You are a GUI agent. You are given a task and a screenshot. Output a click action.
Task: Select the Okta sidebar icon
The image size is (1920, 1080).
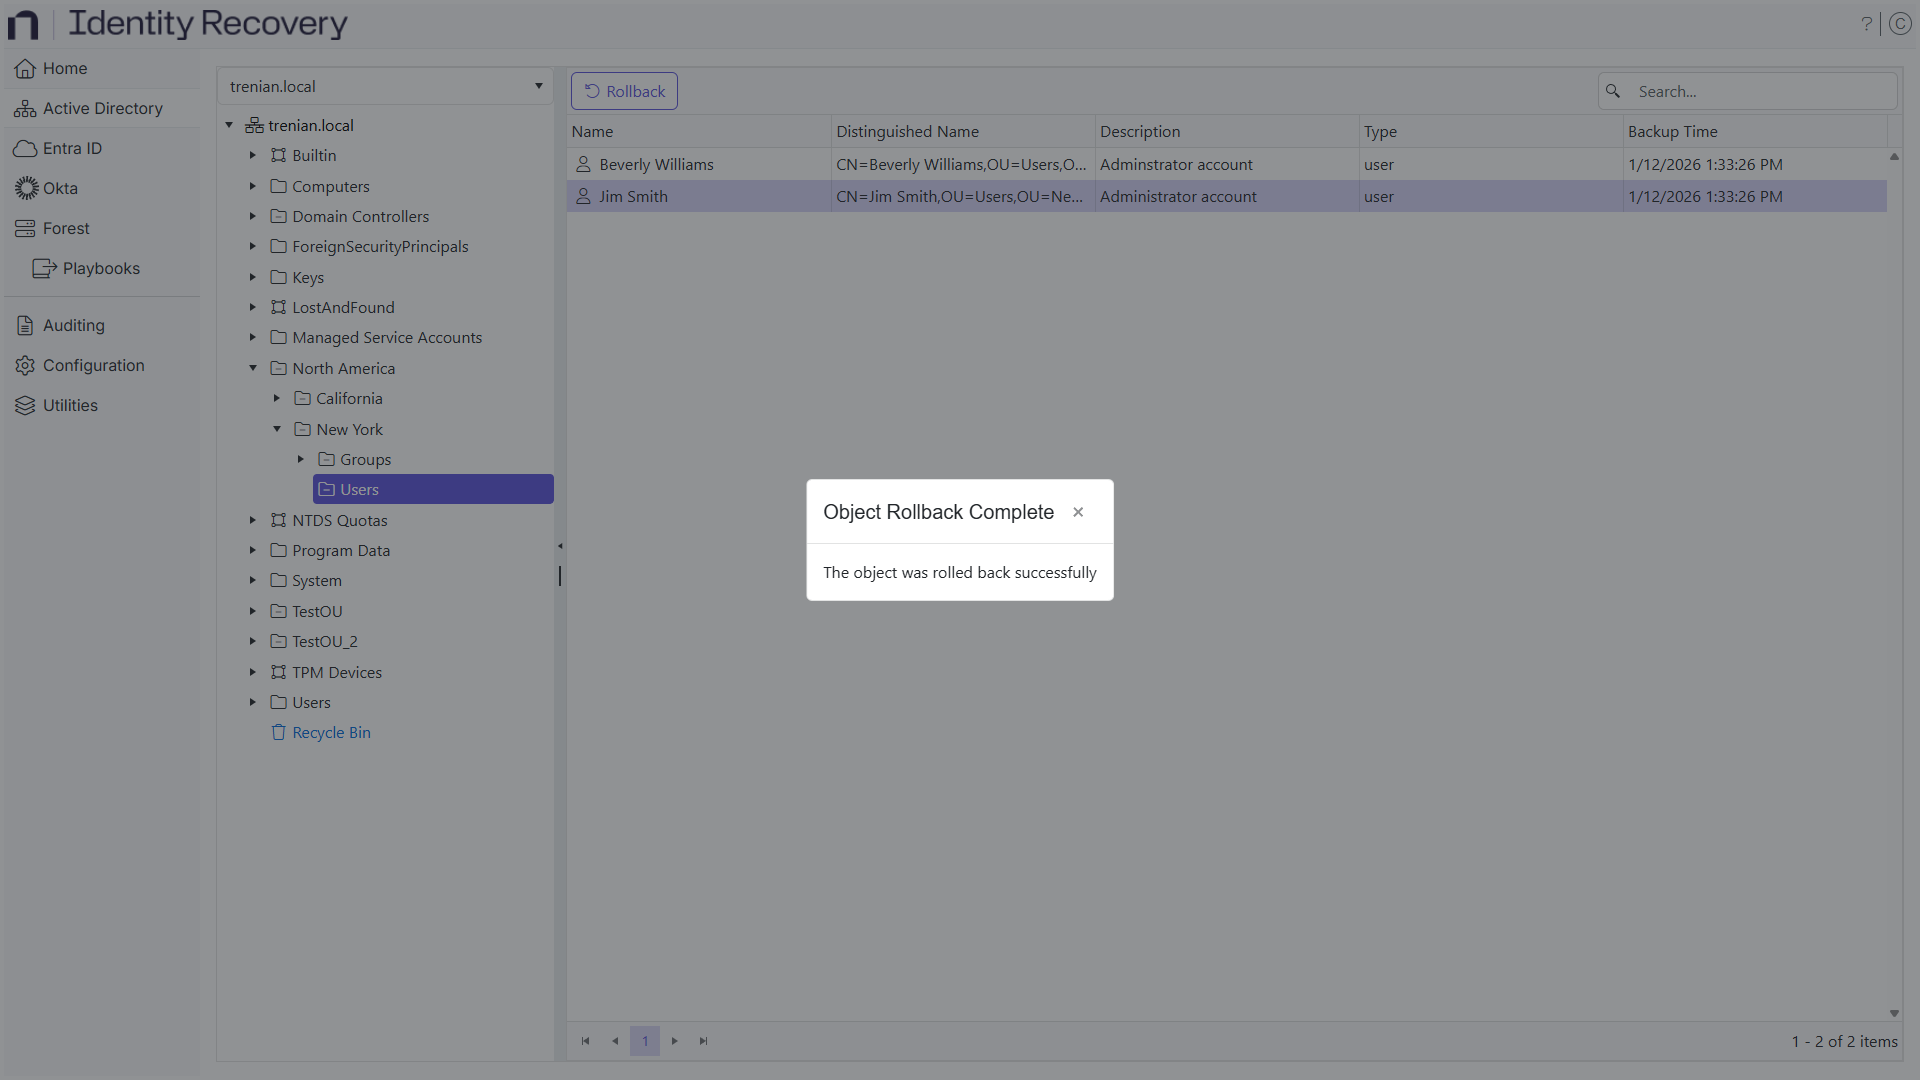[x=24, y=188]
